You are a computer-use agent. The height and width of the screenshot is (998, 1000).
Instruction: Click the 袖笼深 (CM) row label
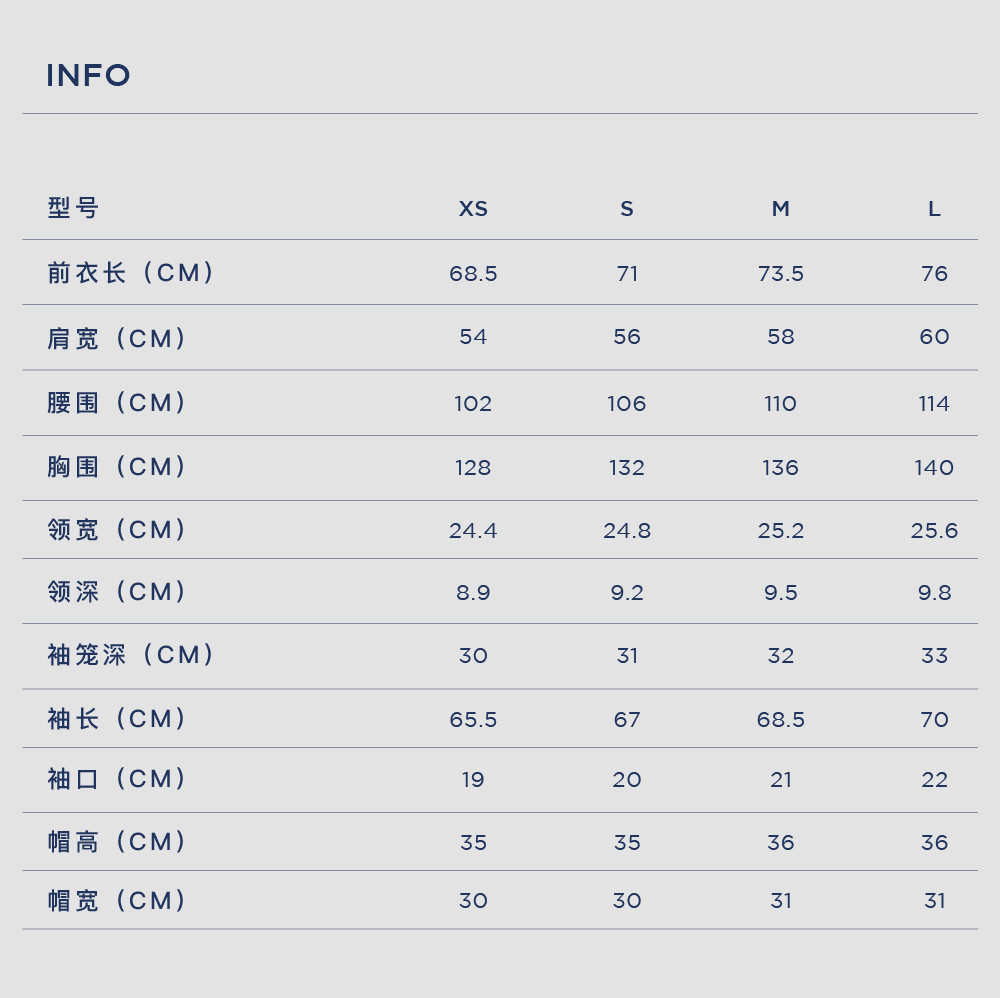click(131, 655)
